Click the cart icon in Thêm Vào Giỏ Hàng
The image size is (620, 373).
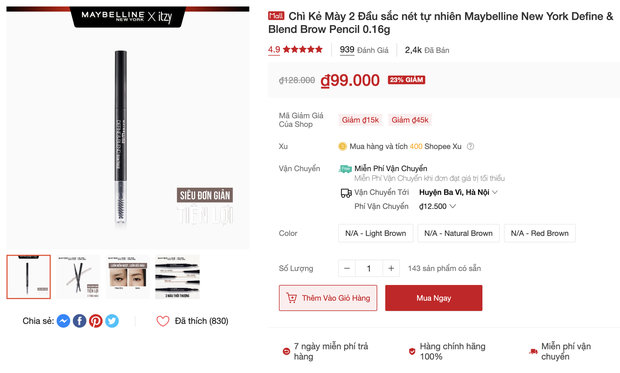coord(291,298)
